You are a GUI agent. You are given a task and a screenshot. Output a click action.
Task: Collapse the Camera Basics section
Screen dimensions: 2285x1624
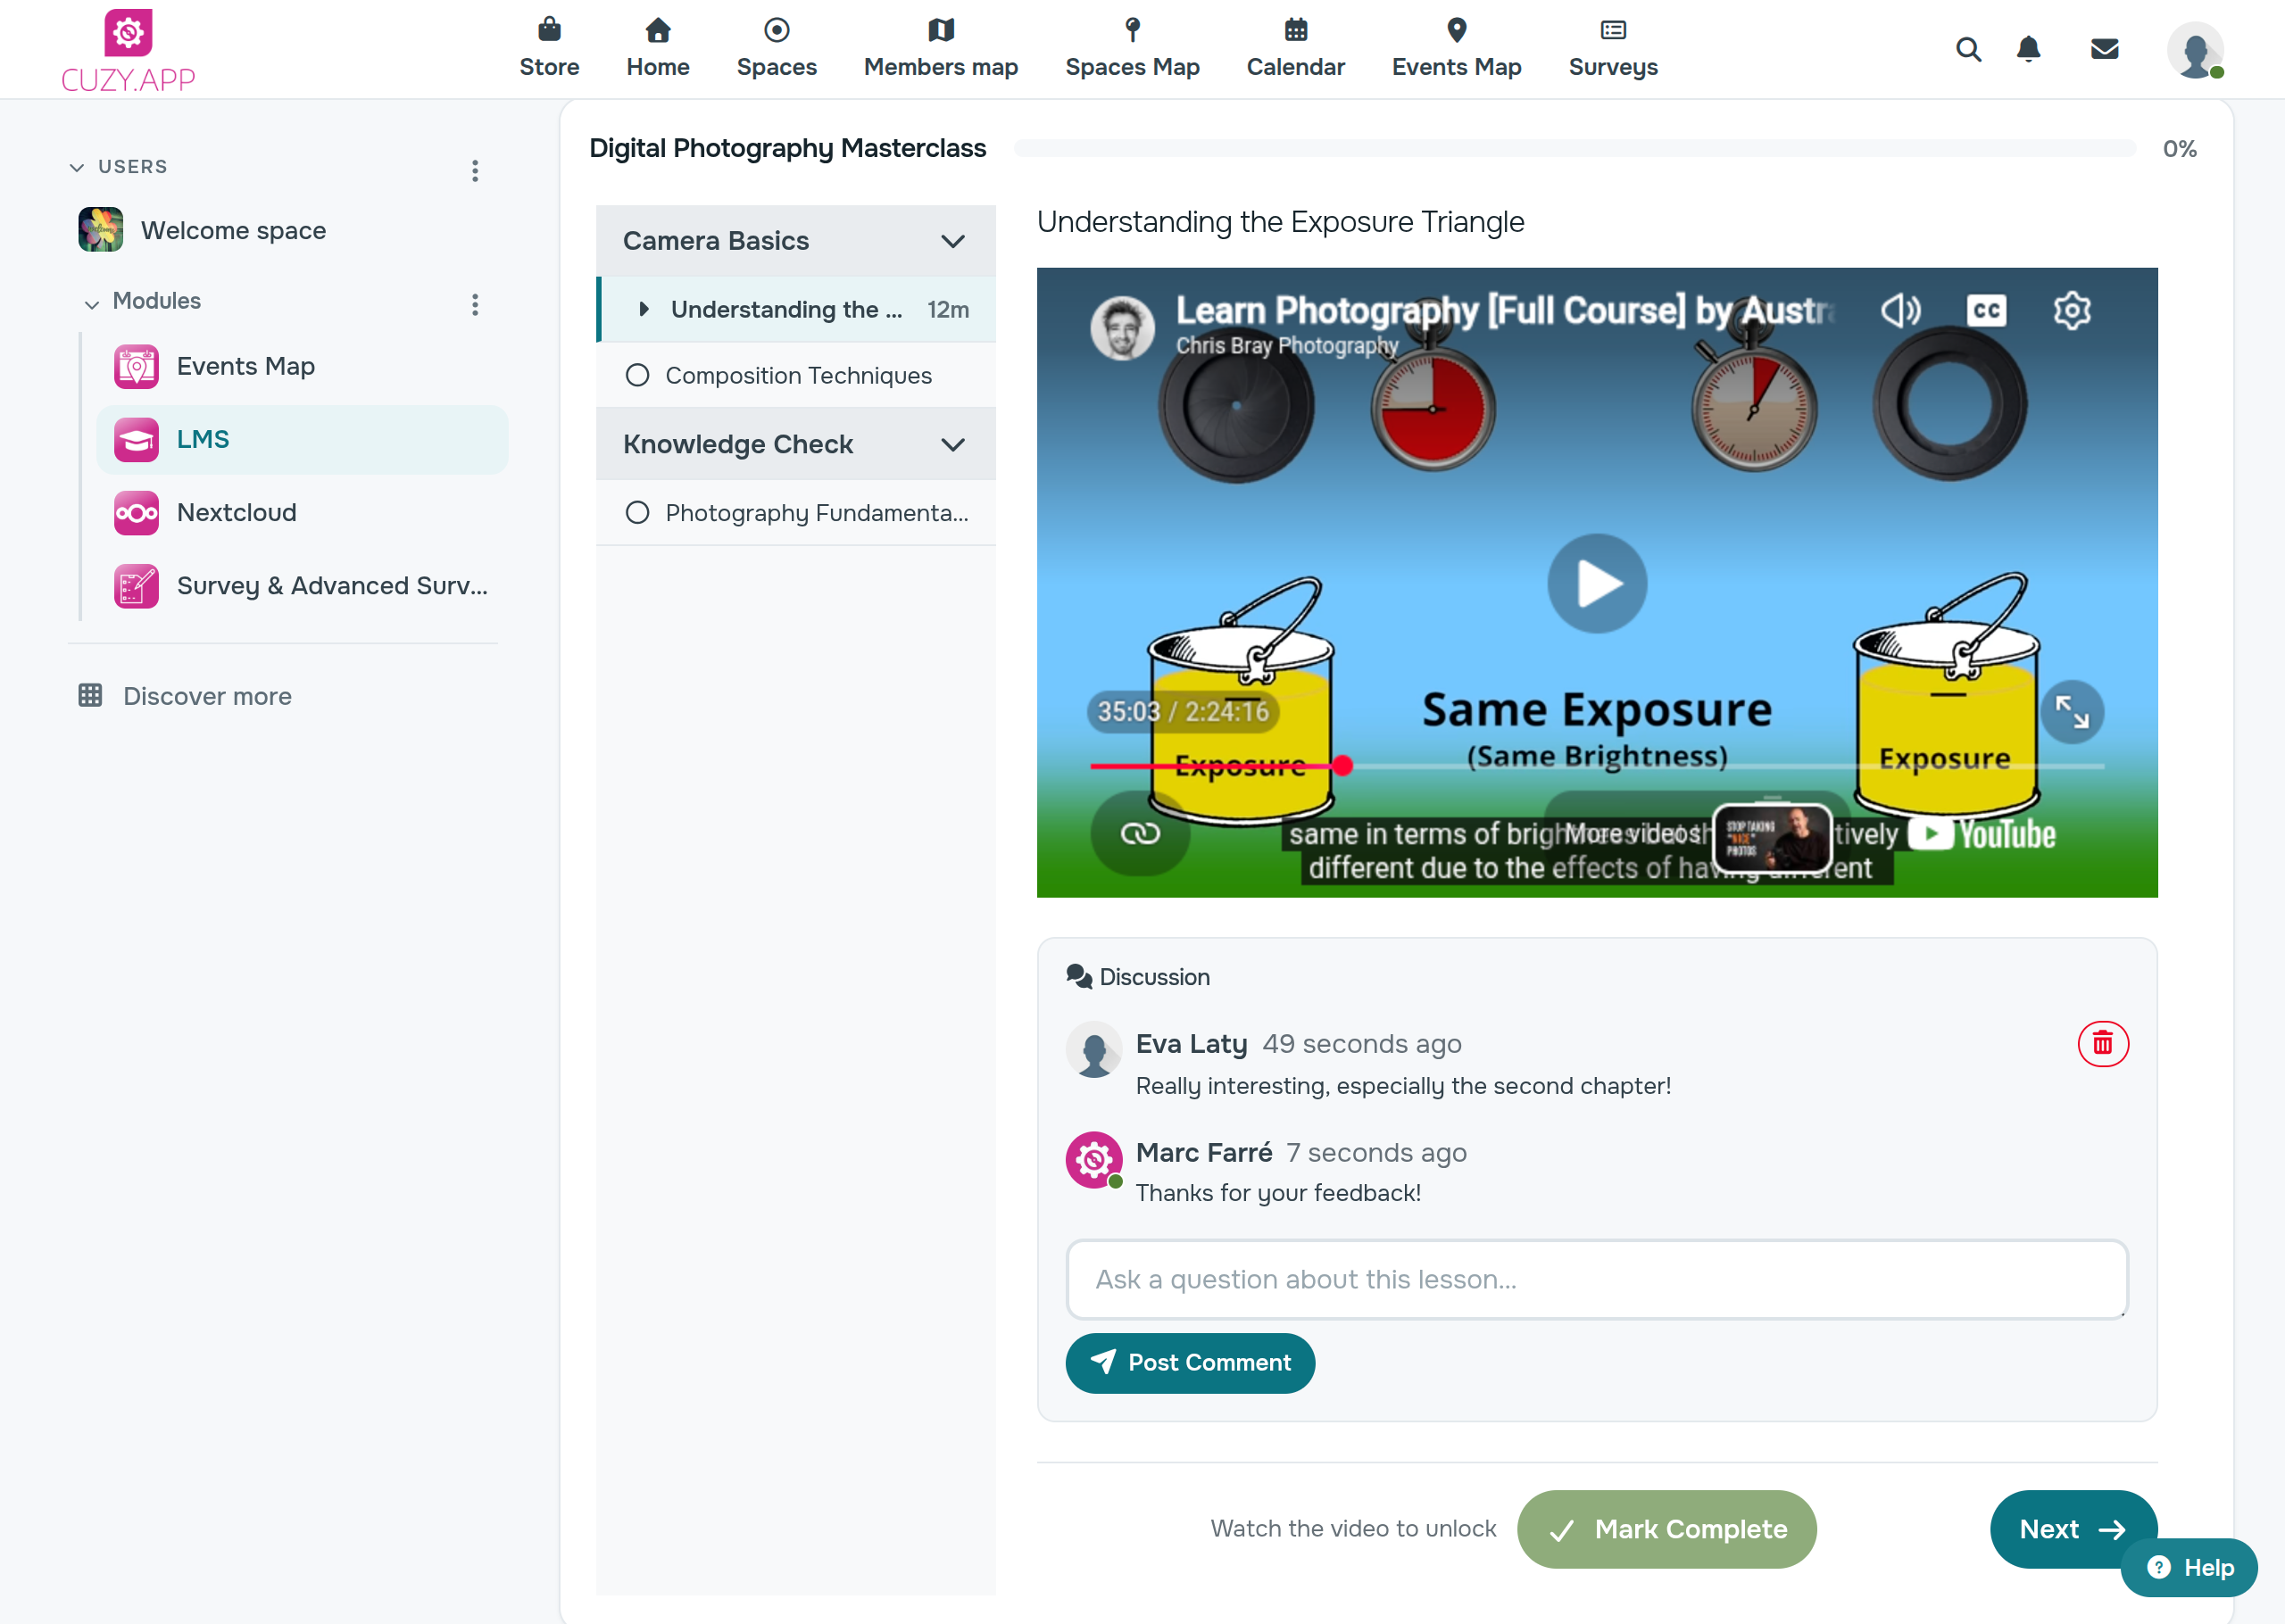(x=952, y=241)
